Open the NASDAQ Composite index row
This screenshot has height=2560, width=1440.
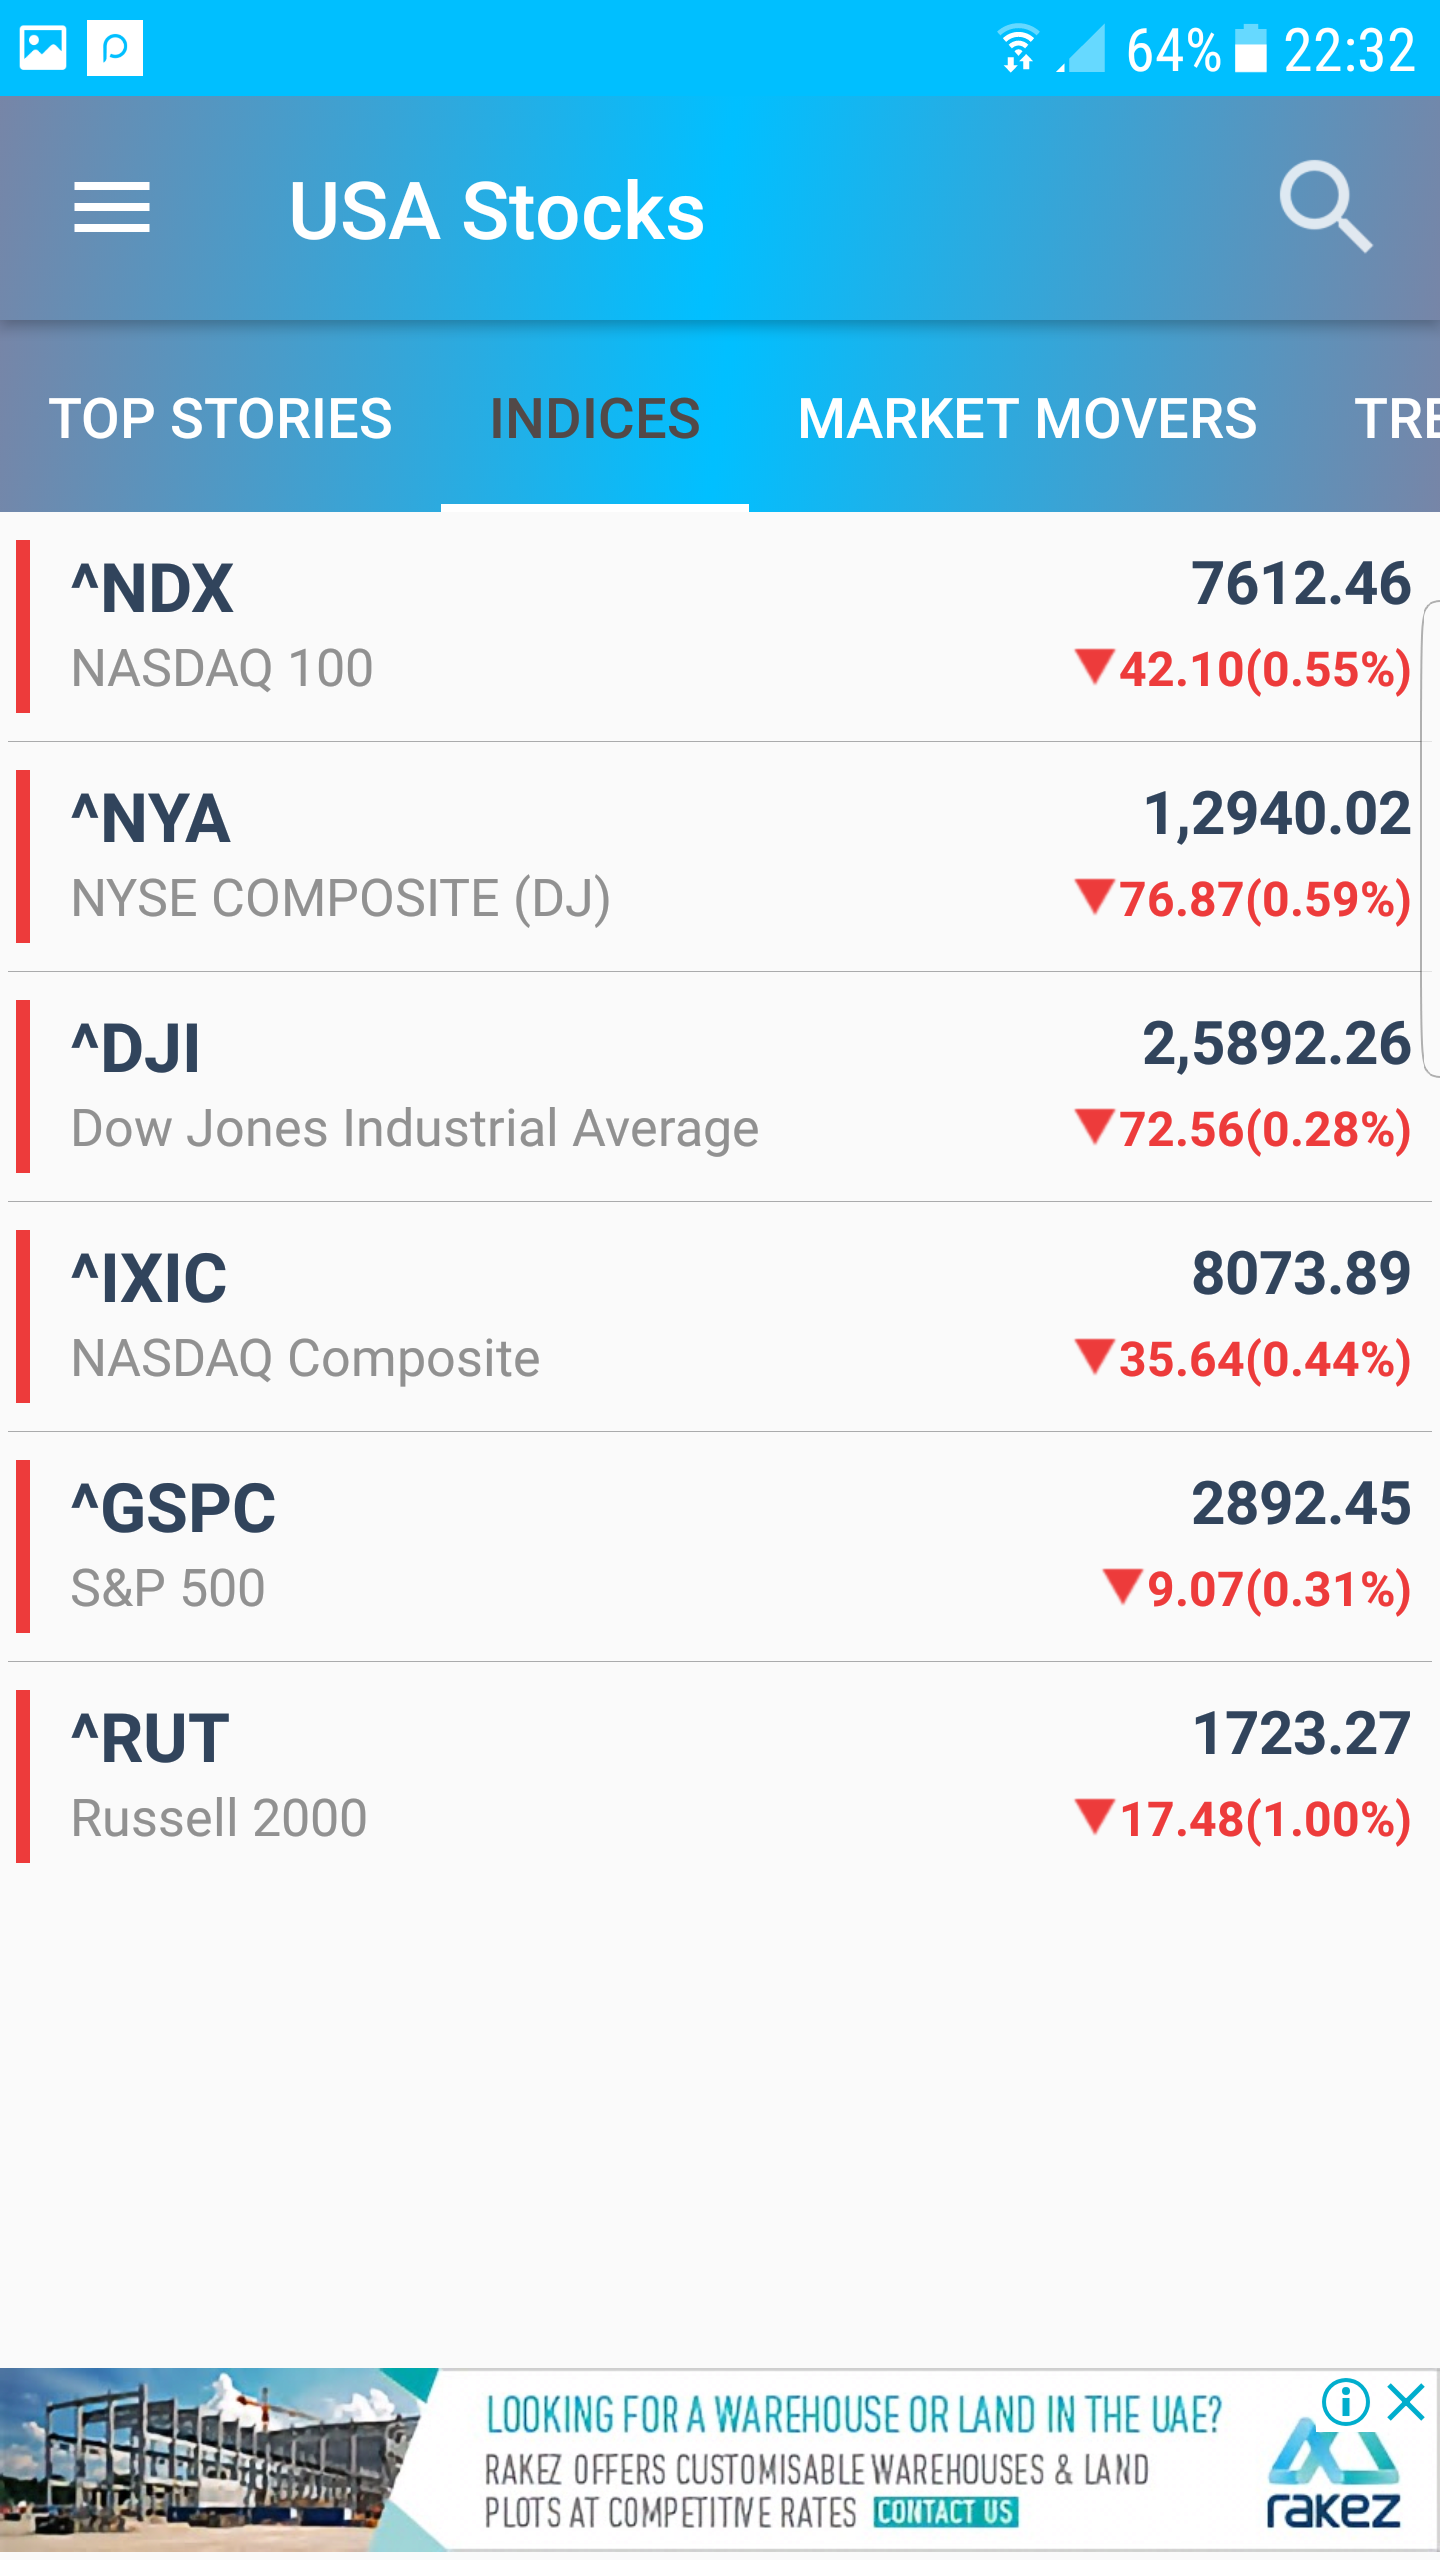pos(720,1317)
